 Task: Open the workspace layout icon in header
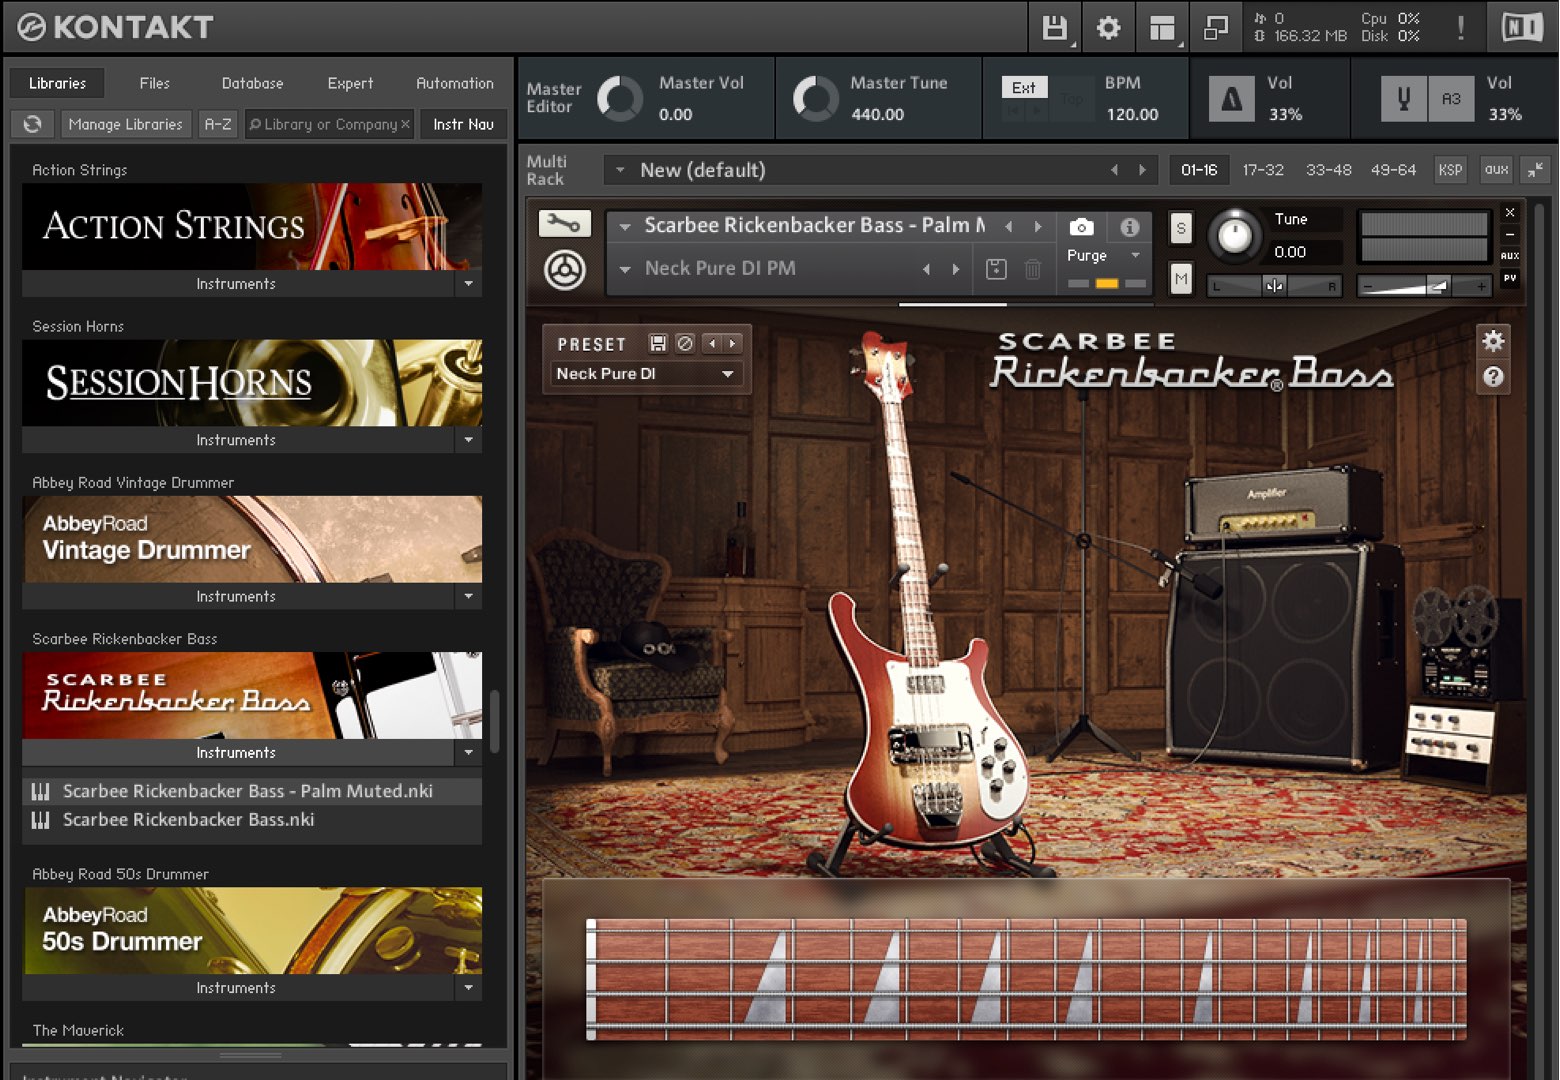click(1162, 28)
